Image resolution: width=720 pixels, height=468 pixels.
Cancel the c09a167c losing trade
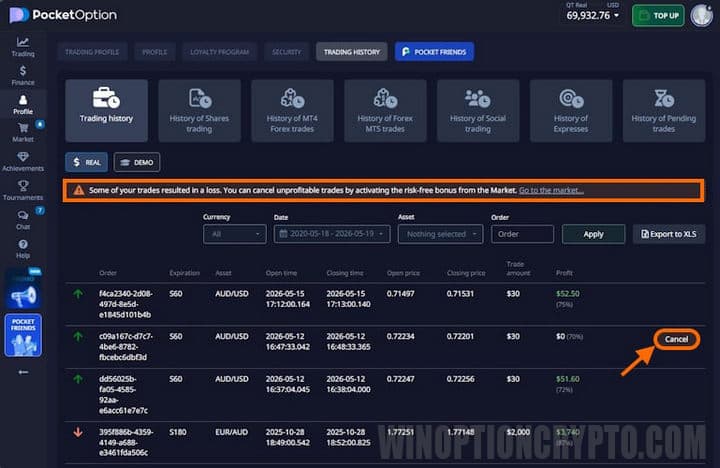tap(676, 339)
